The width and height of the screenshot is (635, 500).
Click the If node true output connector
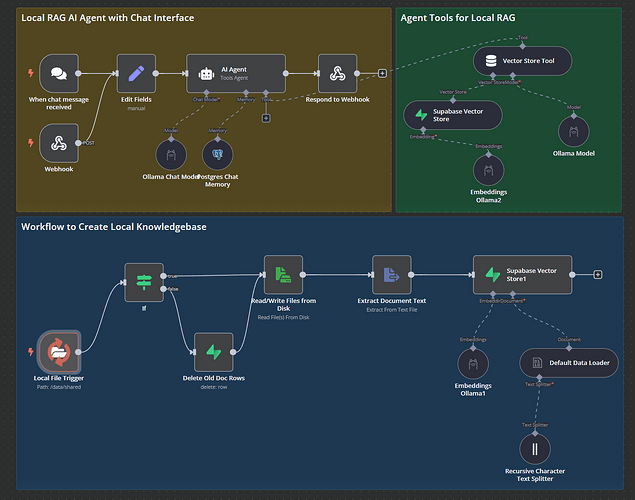[x=163, y=276]
